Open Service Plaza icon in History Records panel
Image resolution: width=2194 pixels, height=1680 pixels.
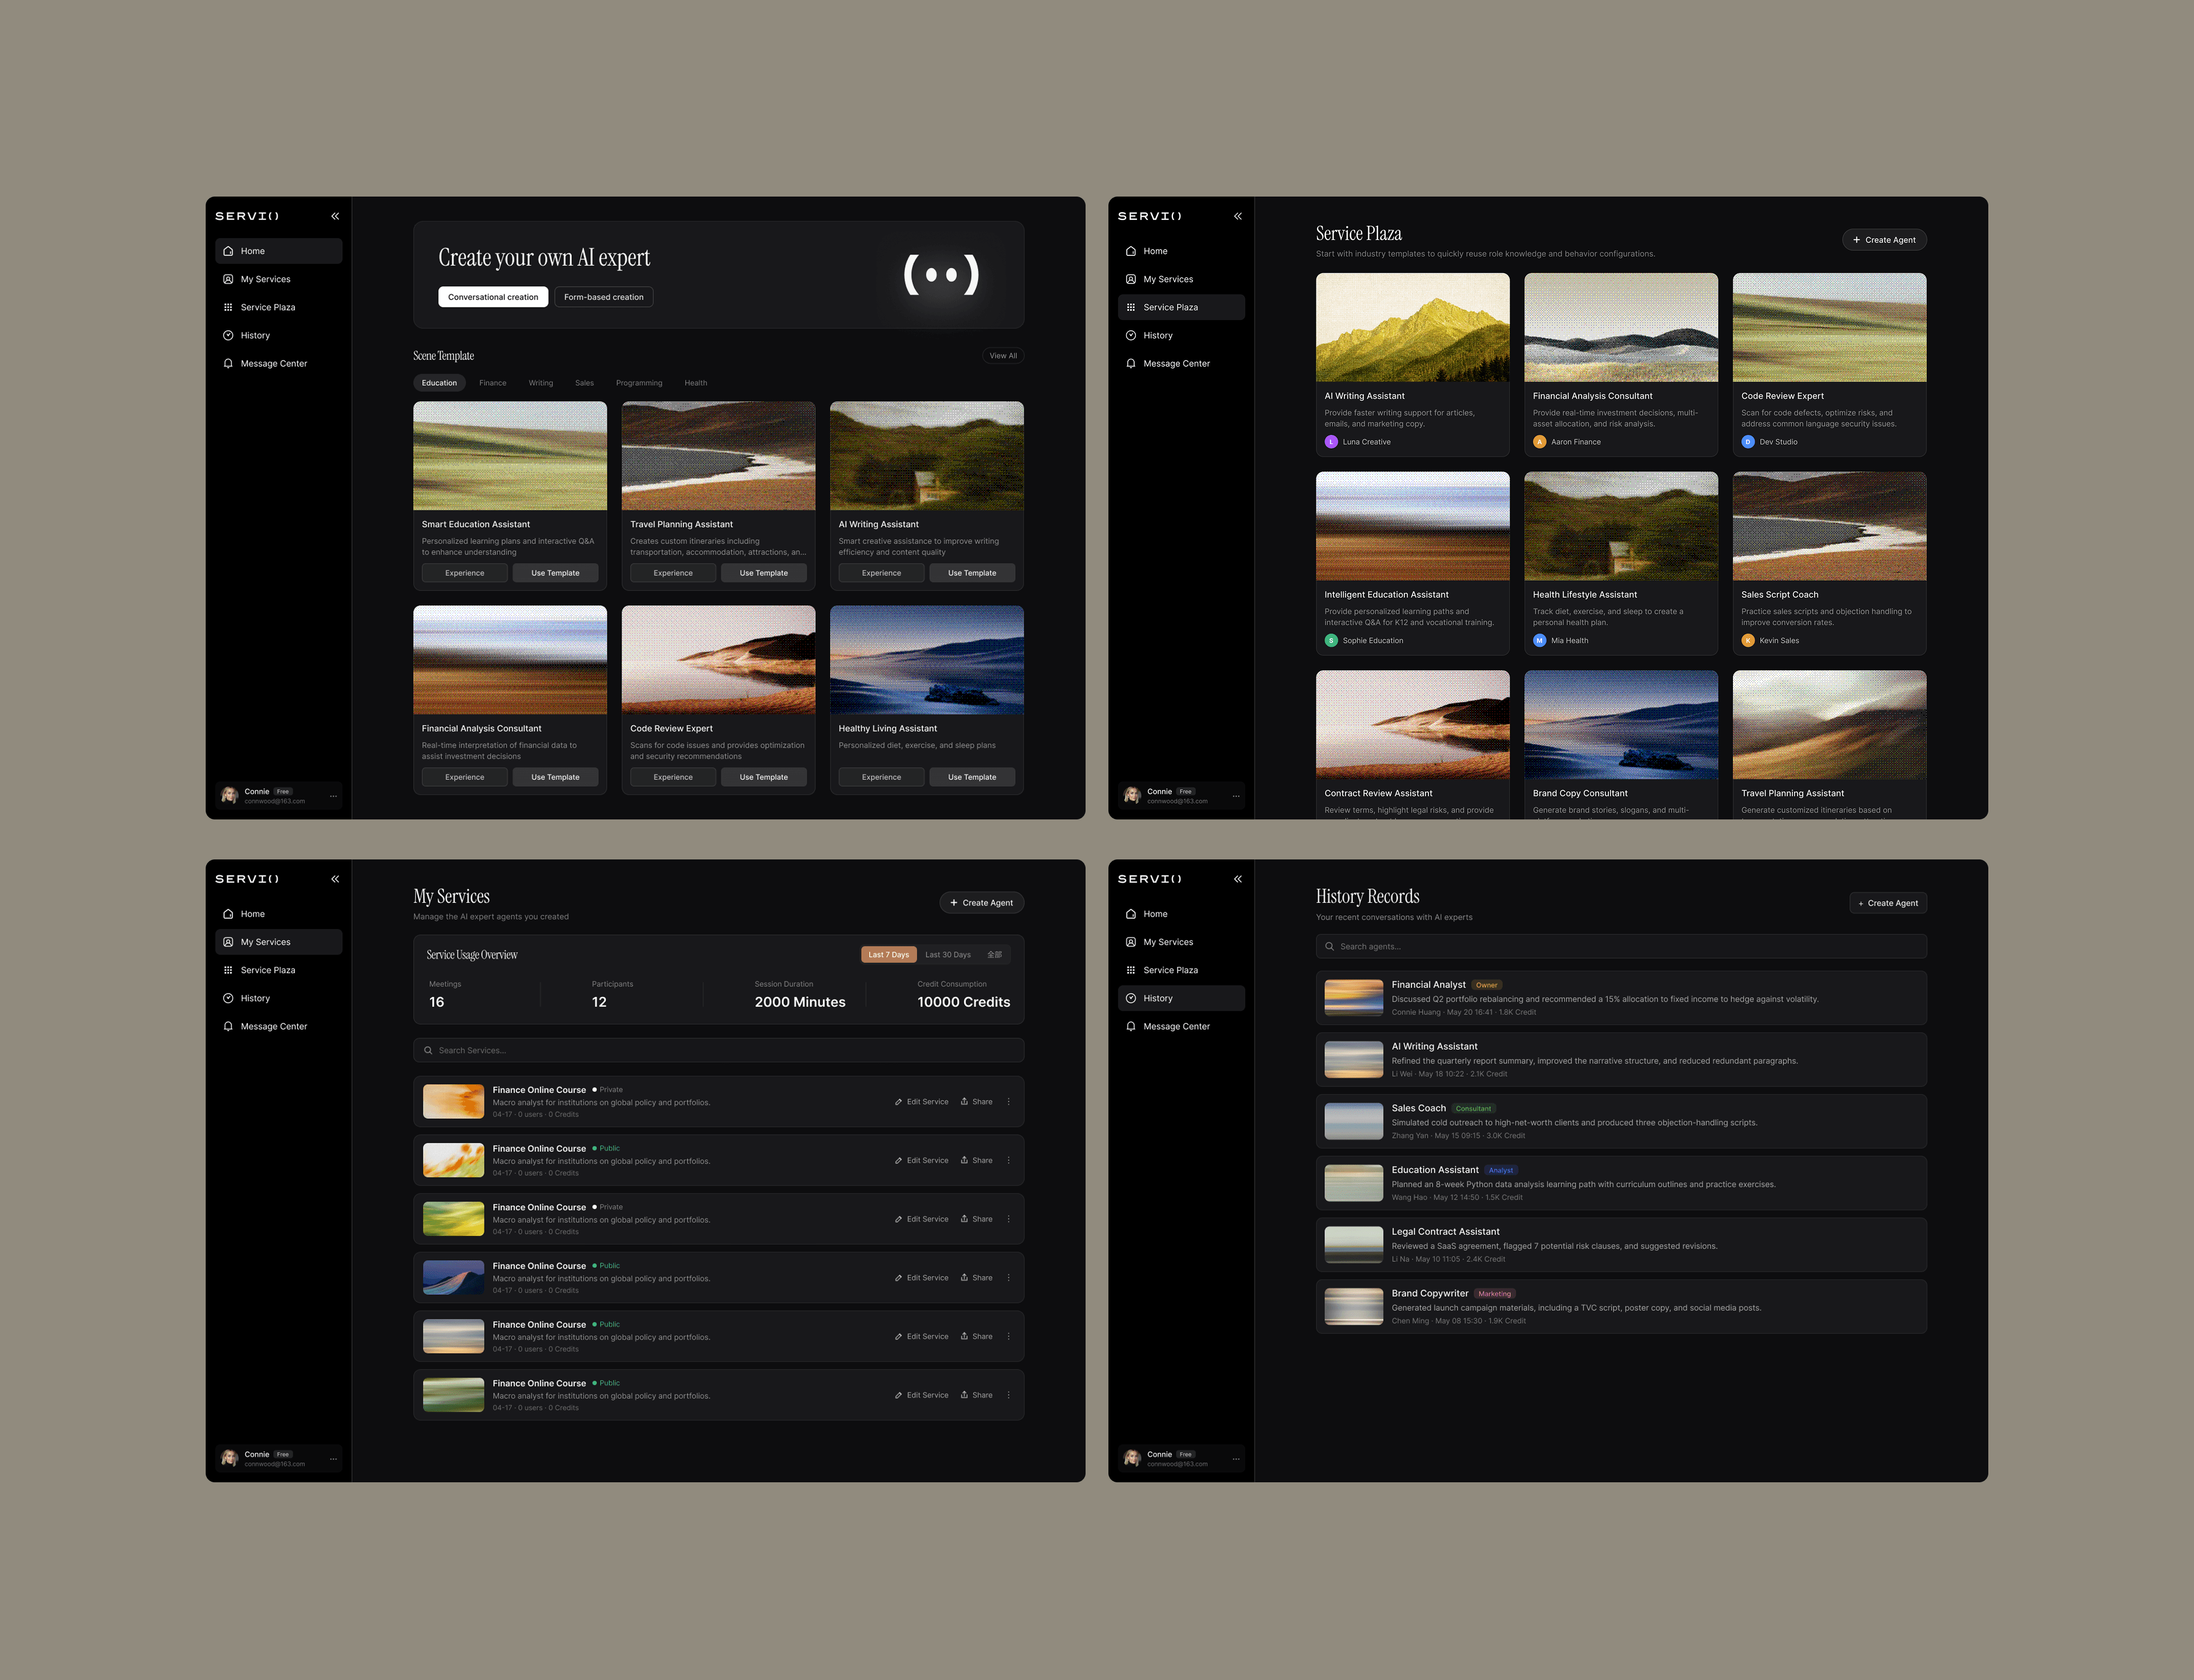tap(1131, 970)
